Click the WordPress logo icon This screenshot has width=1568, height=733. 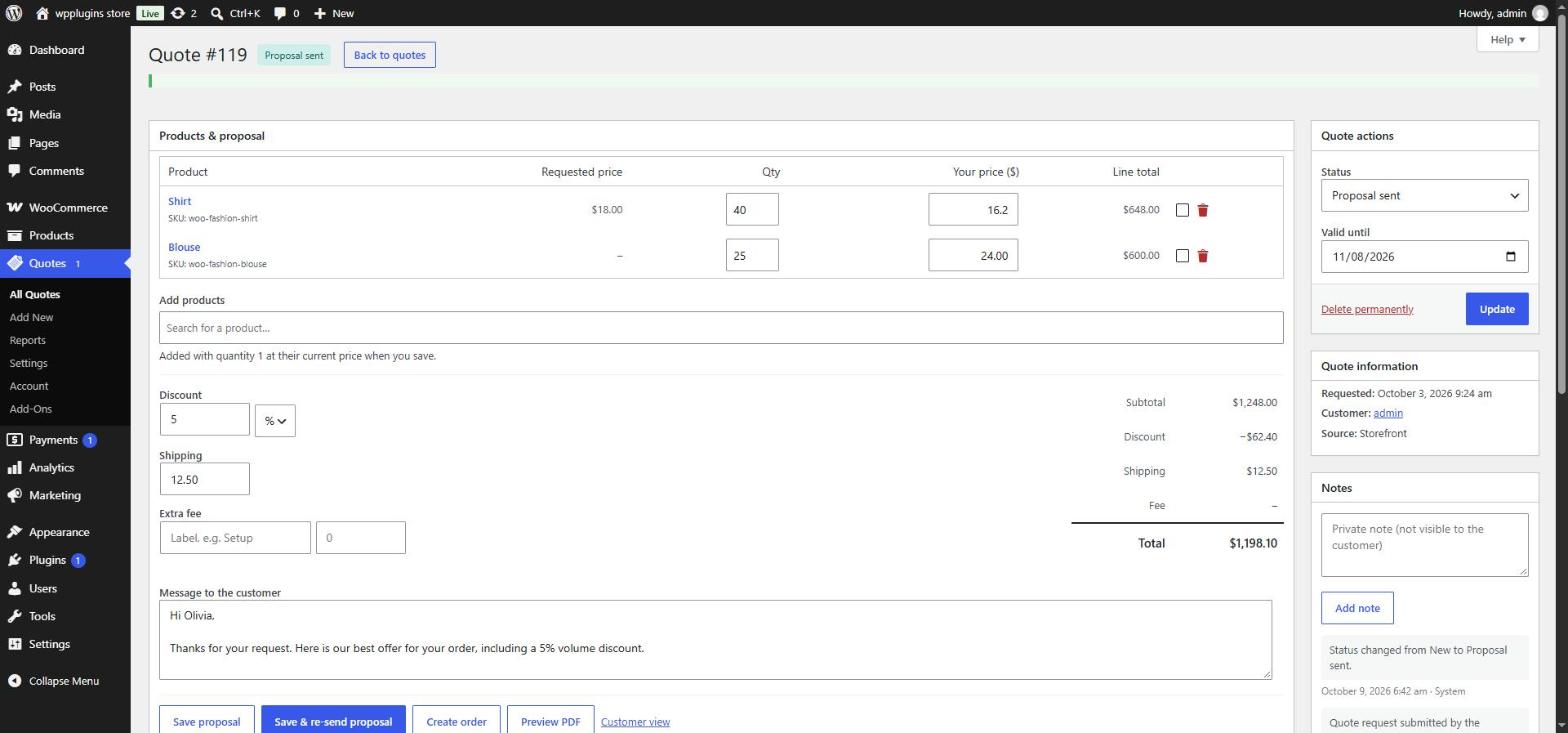click(14, 13)
